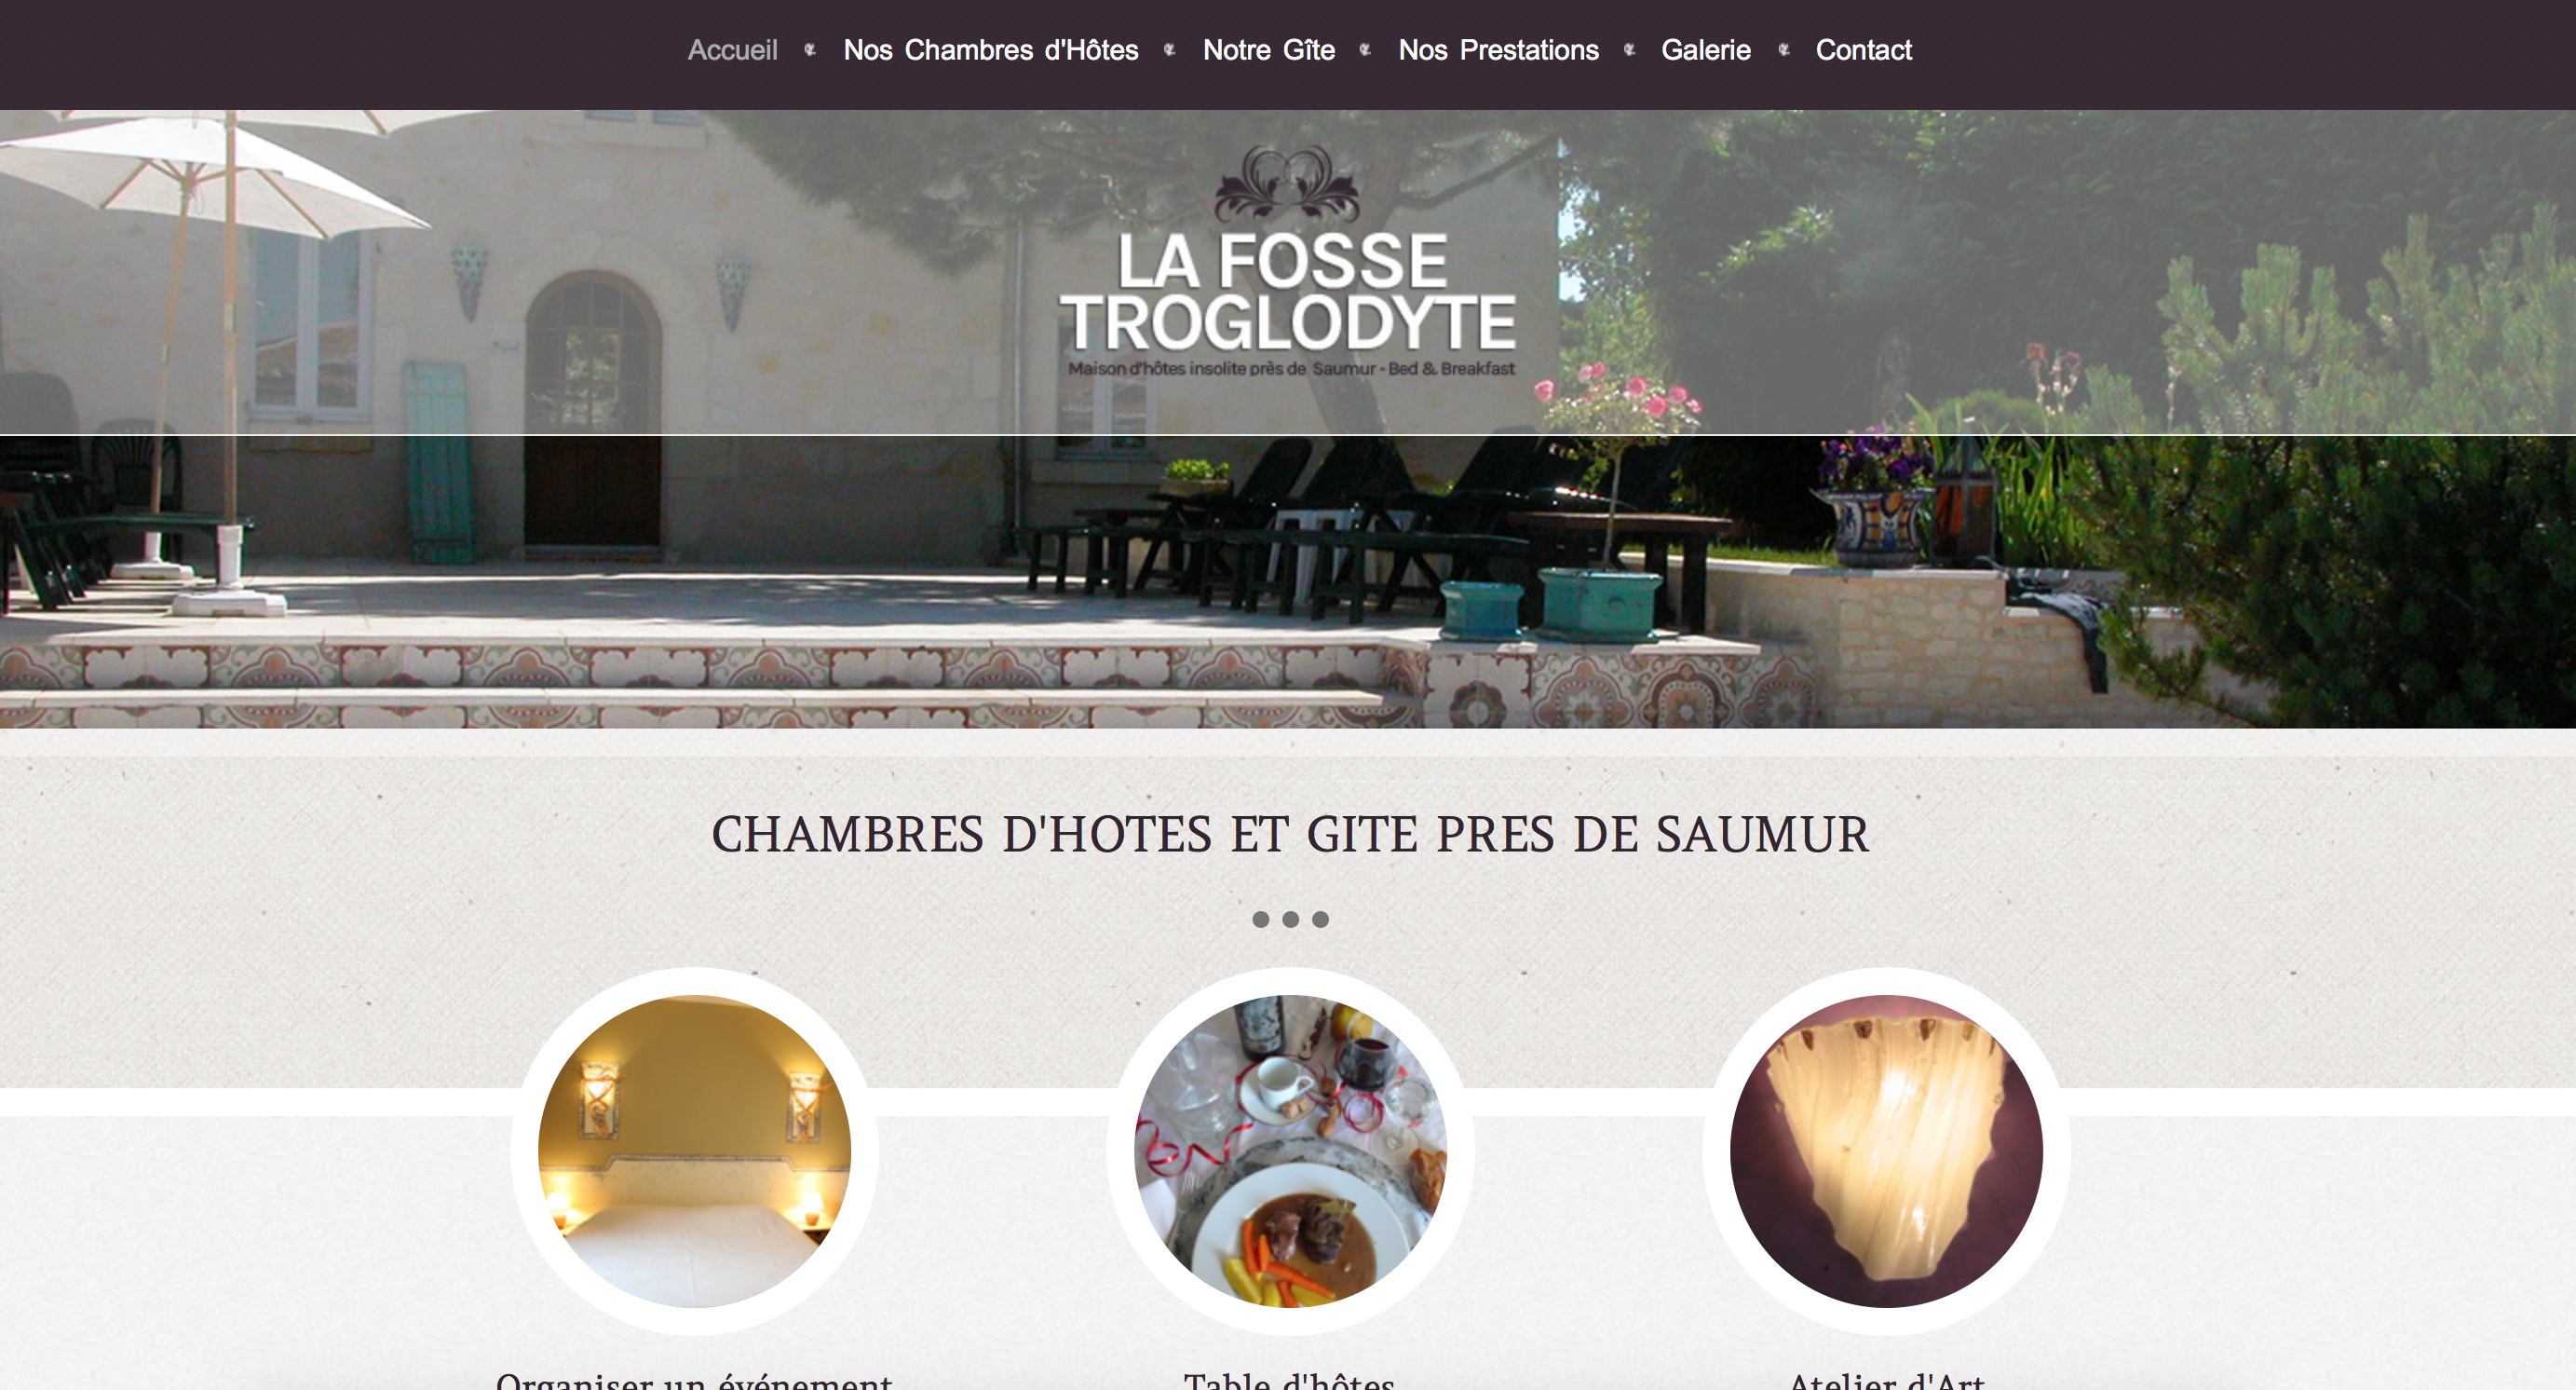The image size is (2576, 1390).
Task: Select the middle dot under the heading
Action: click(x=1290, y=919)
